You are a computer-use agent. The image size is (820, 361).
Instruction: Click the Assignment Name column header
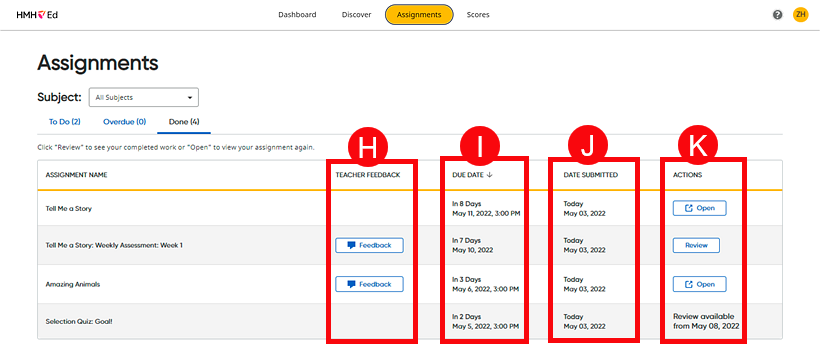tap(76, 175)
